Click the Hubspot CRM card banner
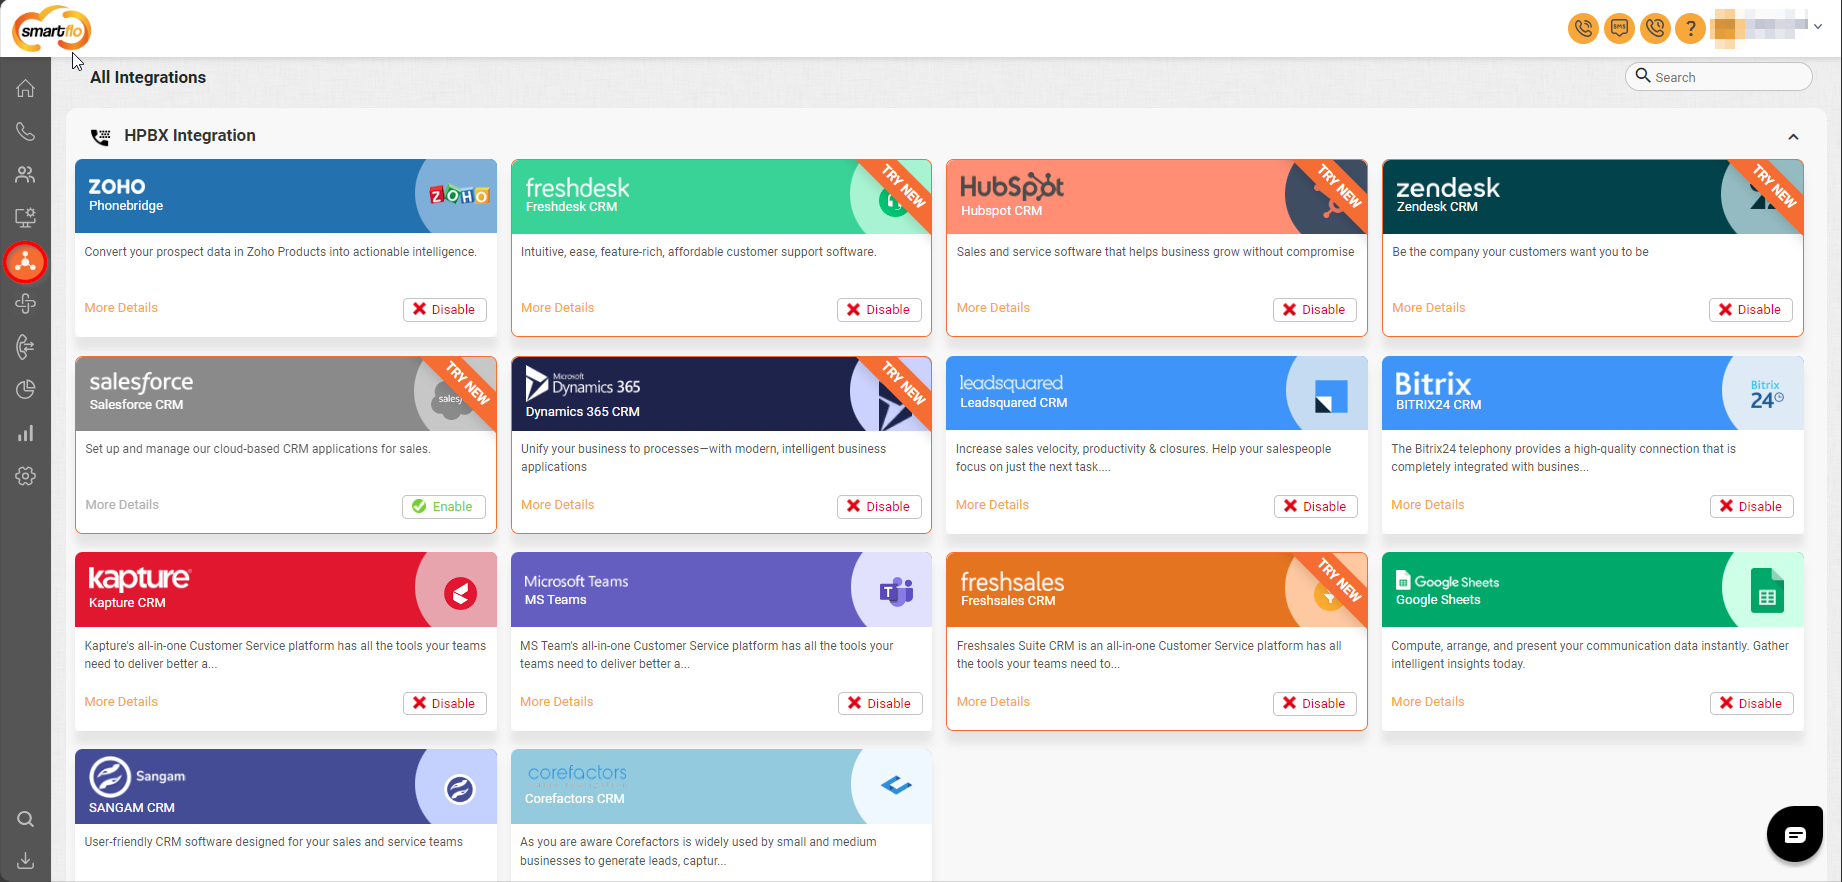This screenshot has width=1842, height=882. 1157,197
